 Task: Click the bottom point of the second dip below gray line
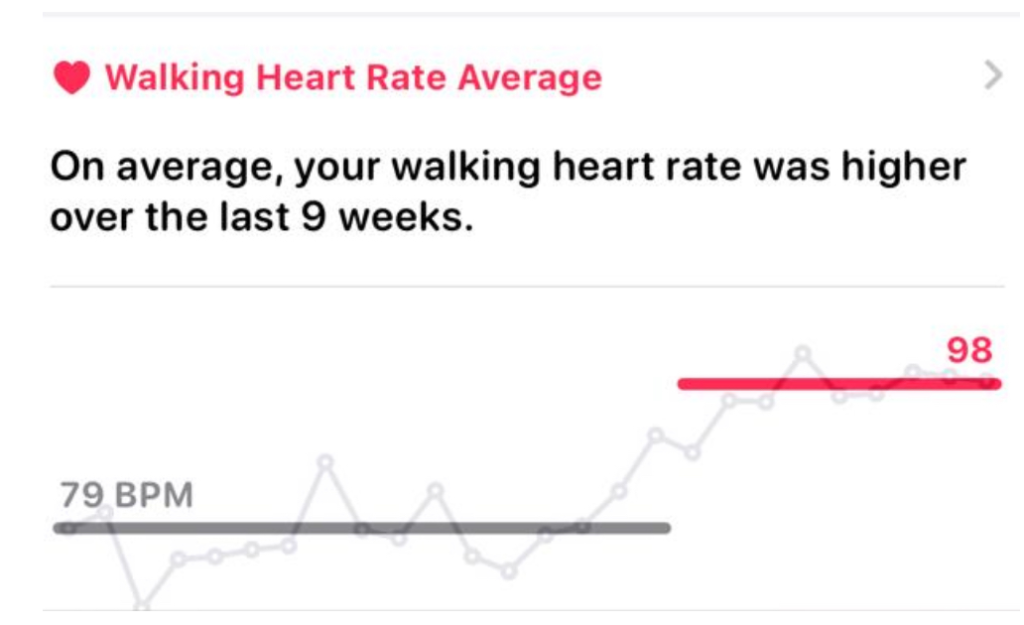point(509,573)
